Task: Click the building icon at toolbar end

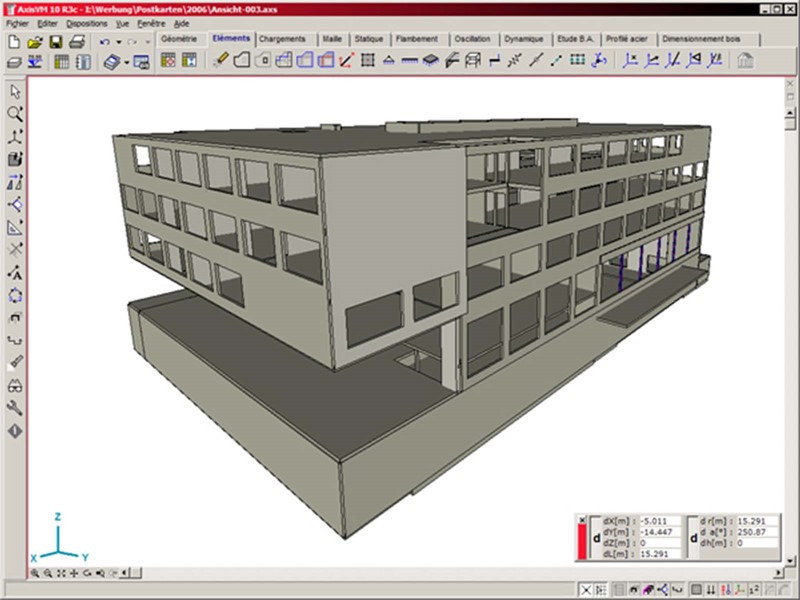Action: 745,61
